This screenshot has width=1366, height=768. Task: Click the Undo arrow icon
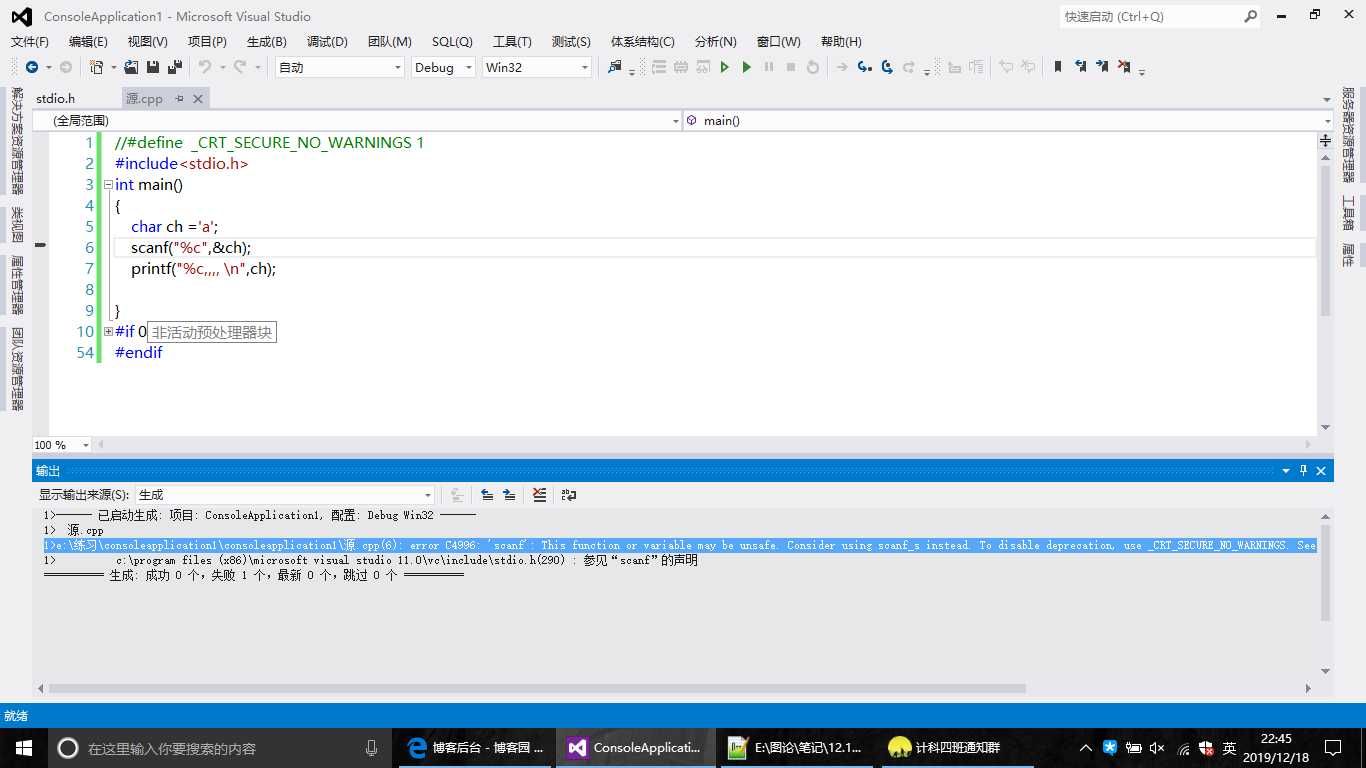point(204,67)
